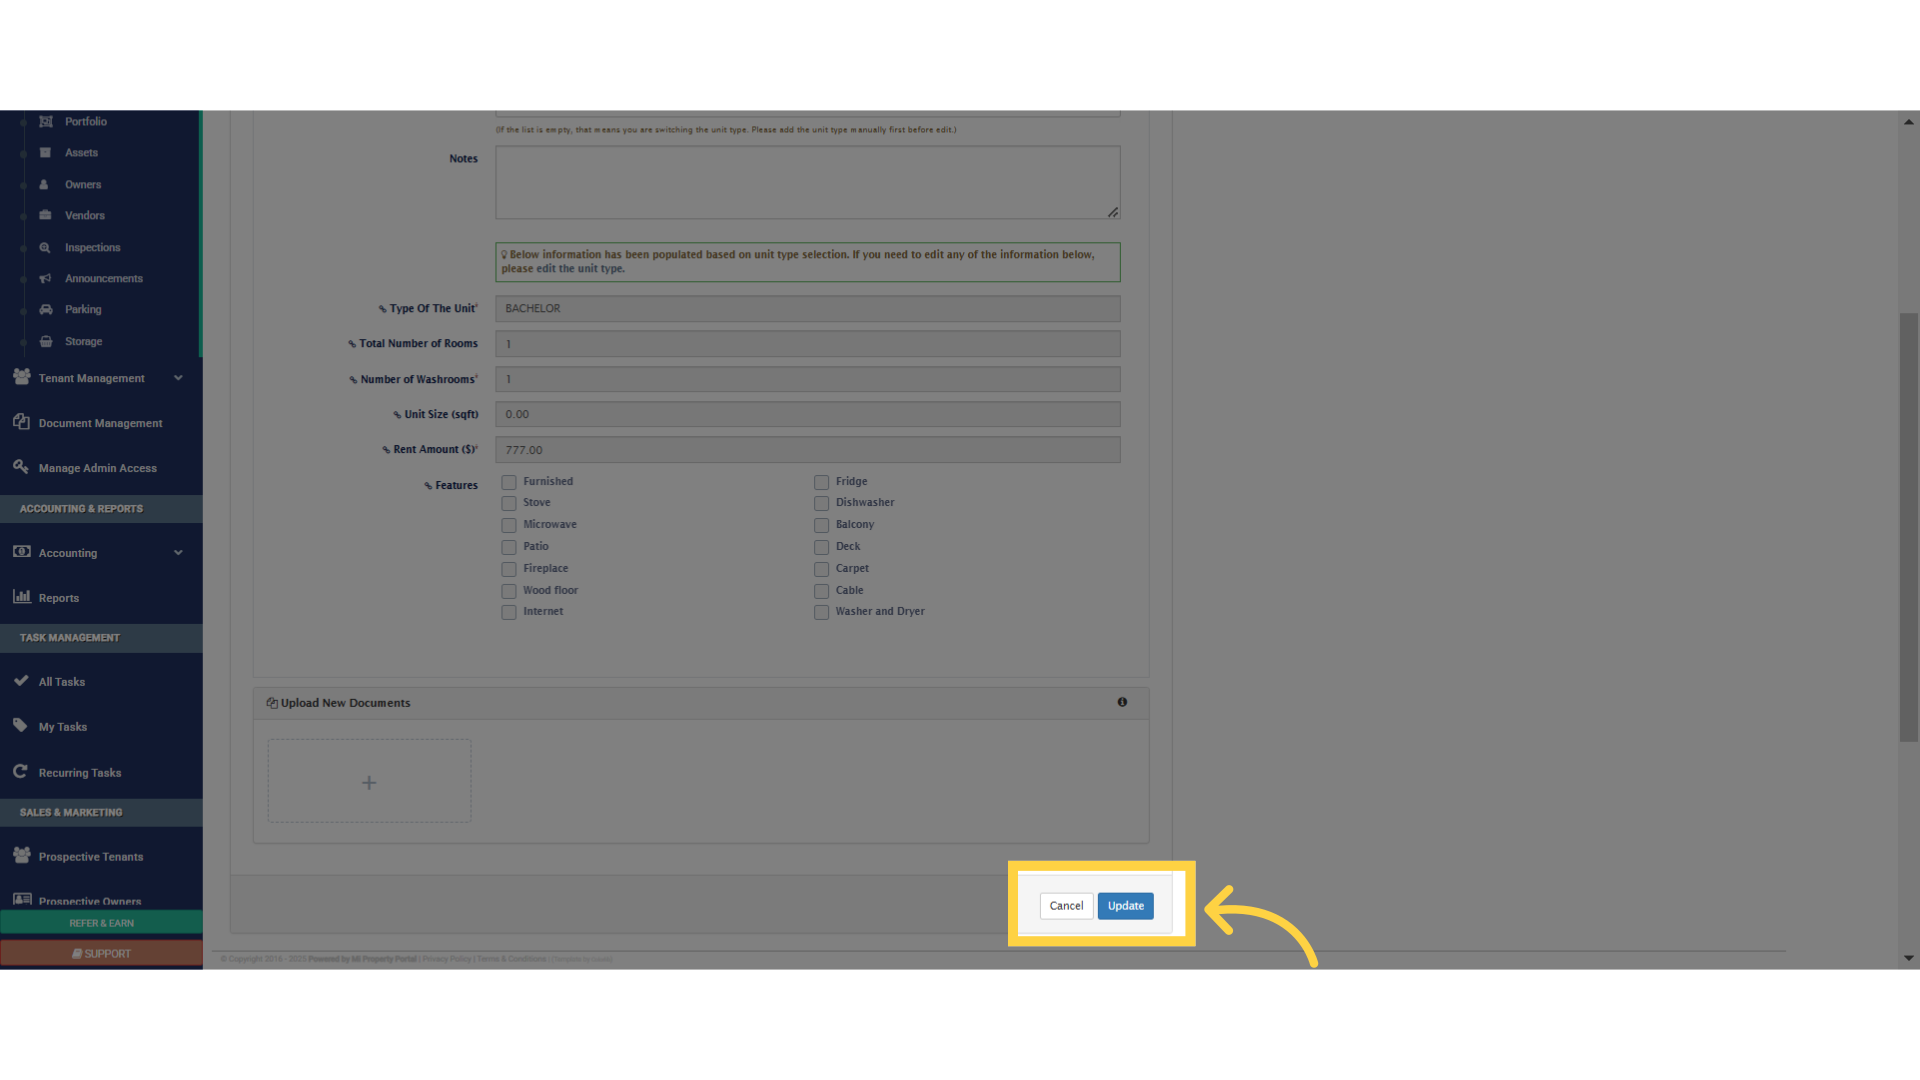Click the Update button
The width and height of the screenshot is (1920, 1080).
coord(1125,905)
